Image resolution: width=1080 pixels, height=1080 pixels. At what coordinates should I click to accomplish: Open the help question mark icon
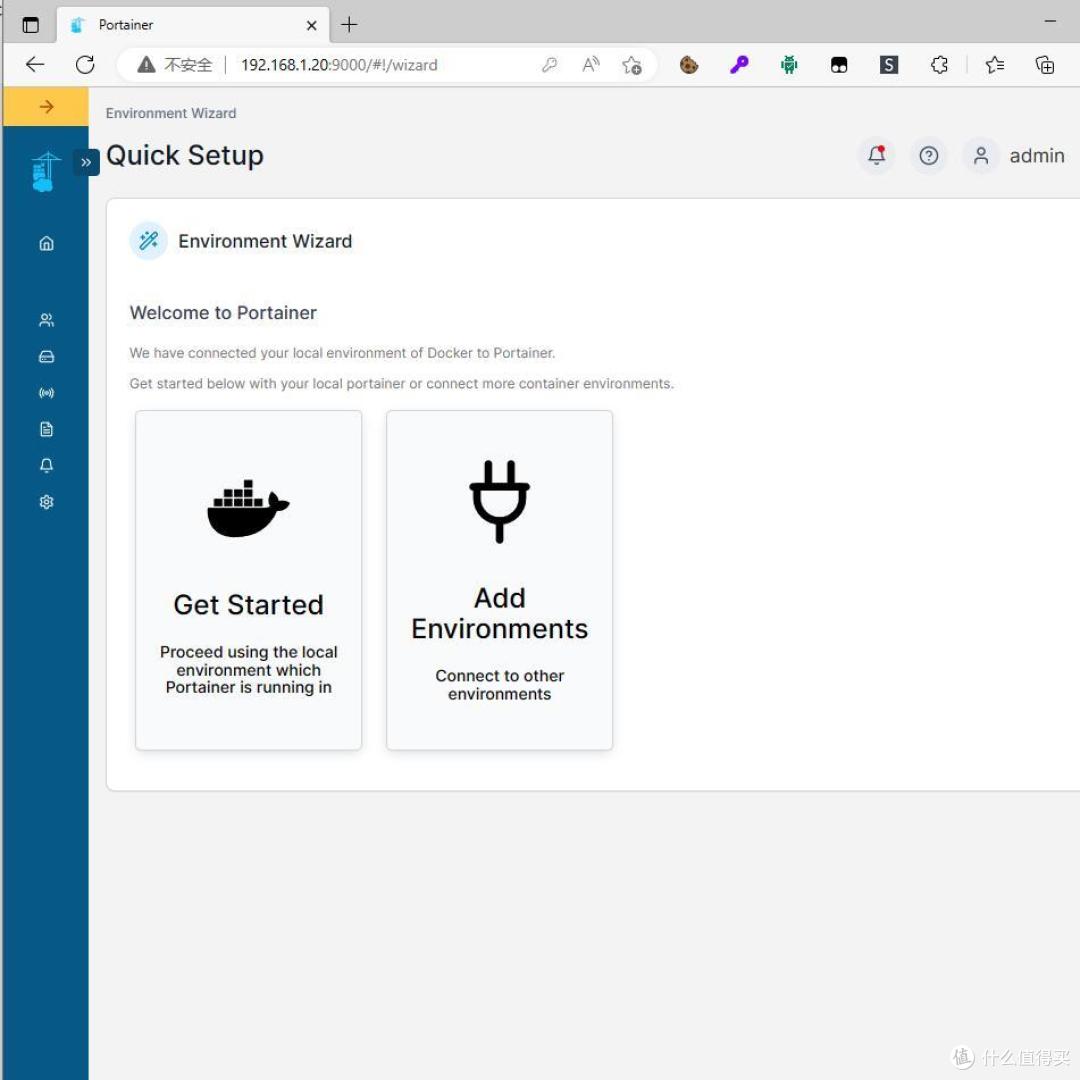[929, 156]
